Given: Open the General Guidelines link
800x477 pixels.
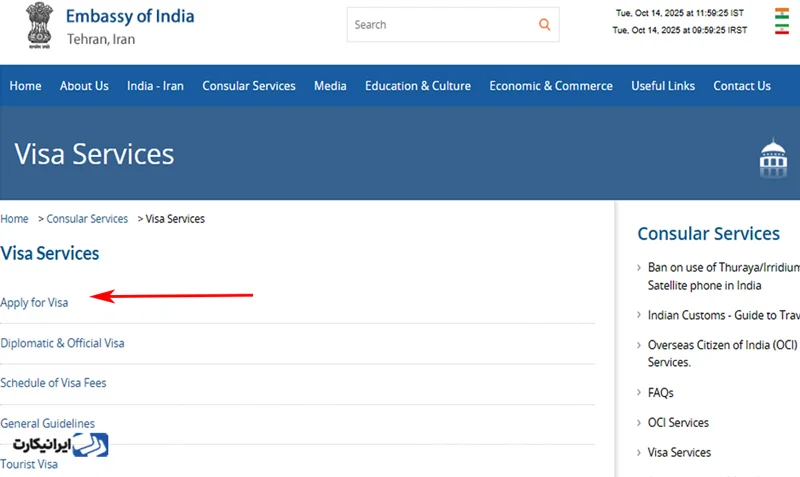Looking at the screenshot, I should click(x=47, y=424).
